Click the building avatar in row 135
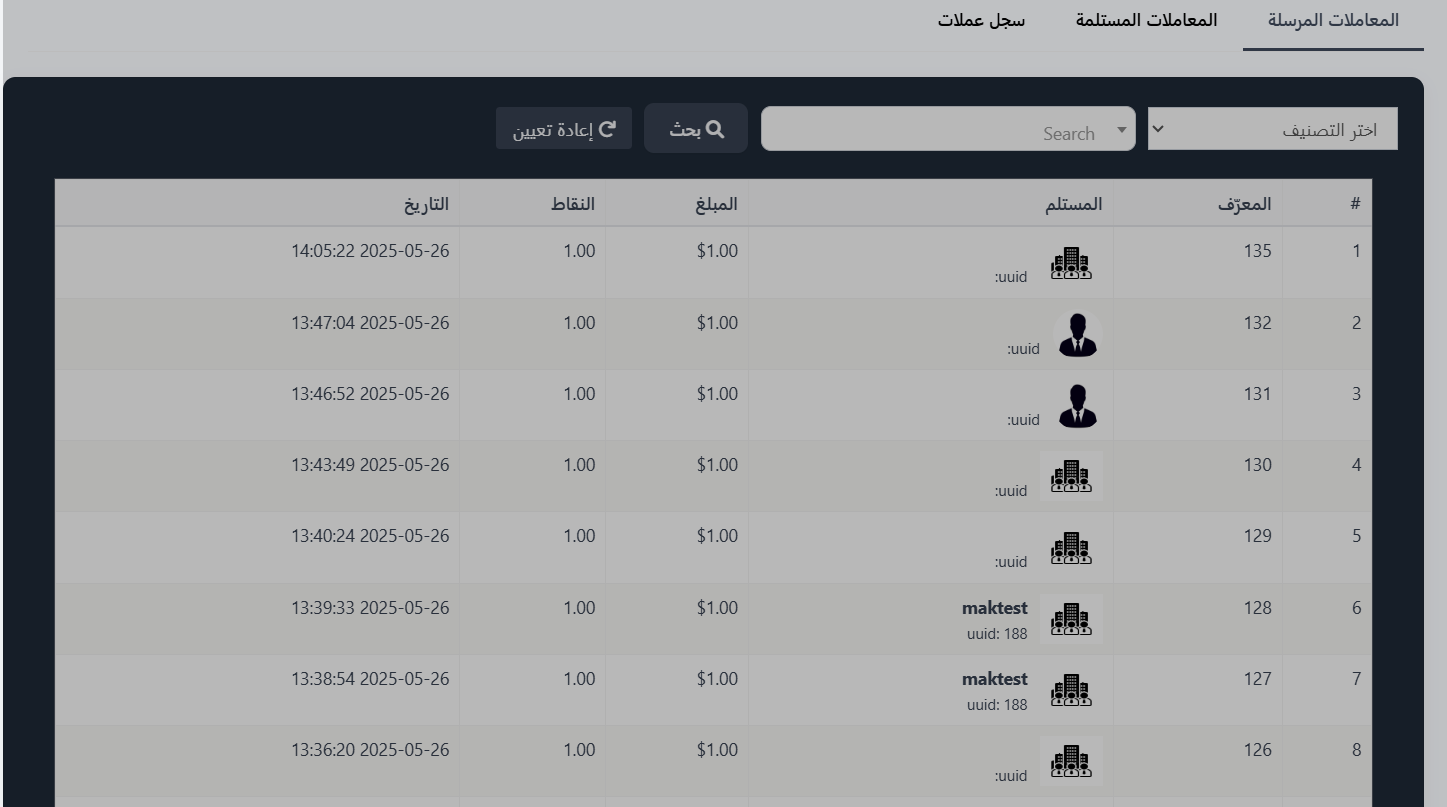This screenshot has width=1447, height=807. tap(1071, 264)
